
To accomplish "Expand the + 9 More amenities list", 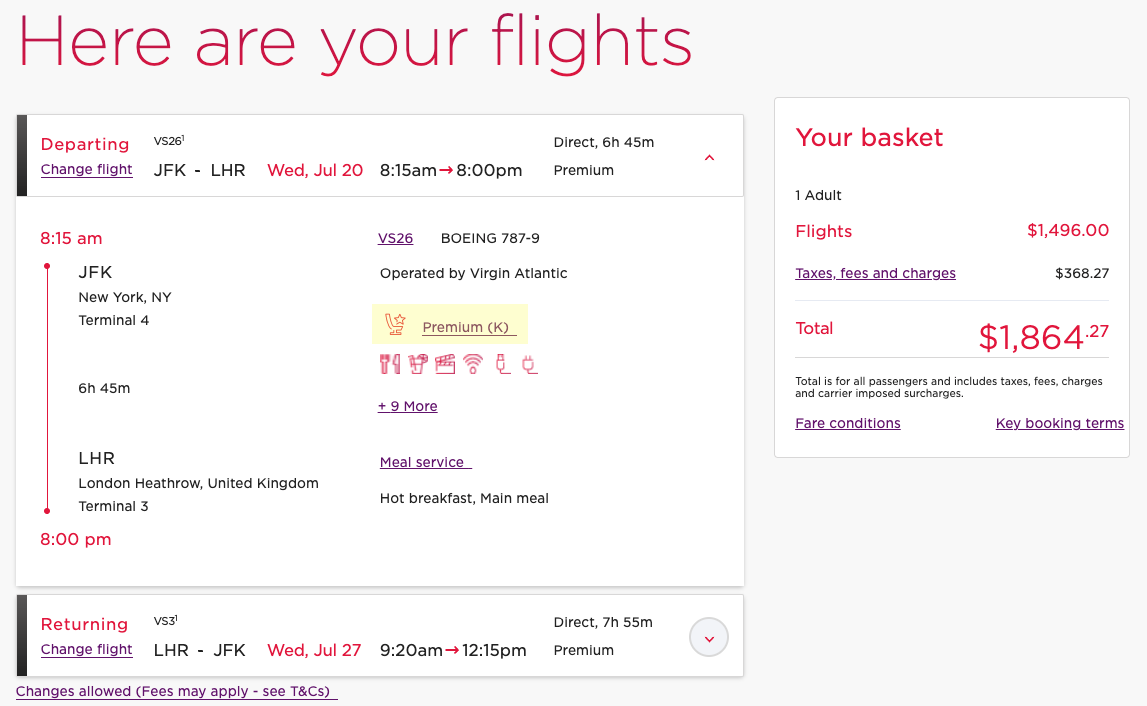I will point(407,406).
